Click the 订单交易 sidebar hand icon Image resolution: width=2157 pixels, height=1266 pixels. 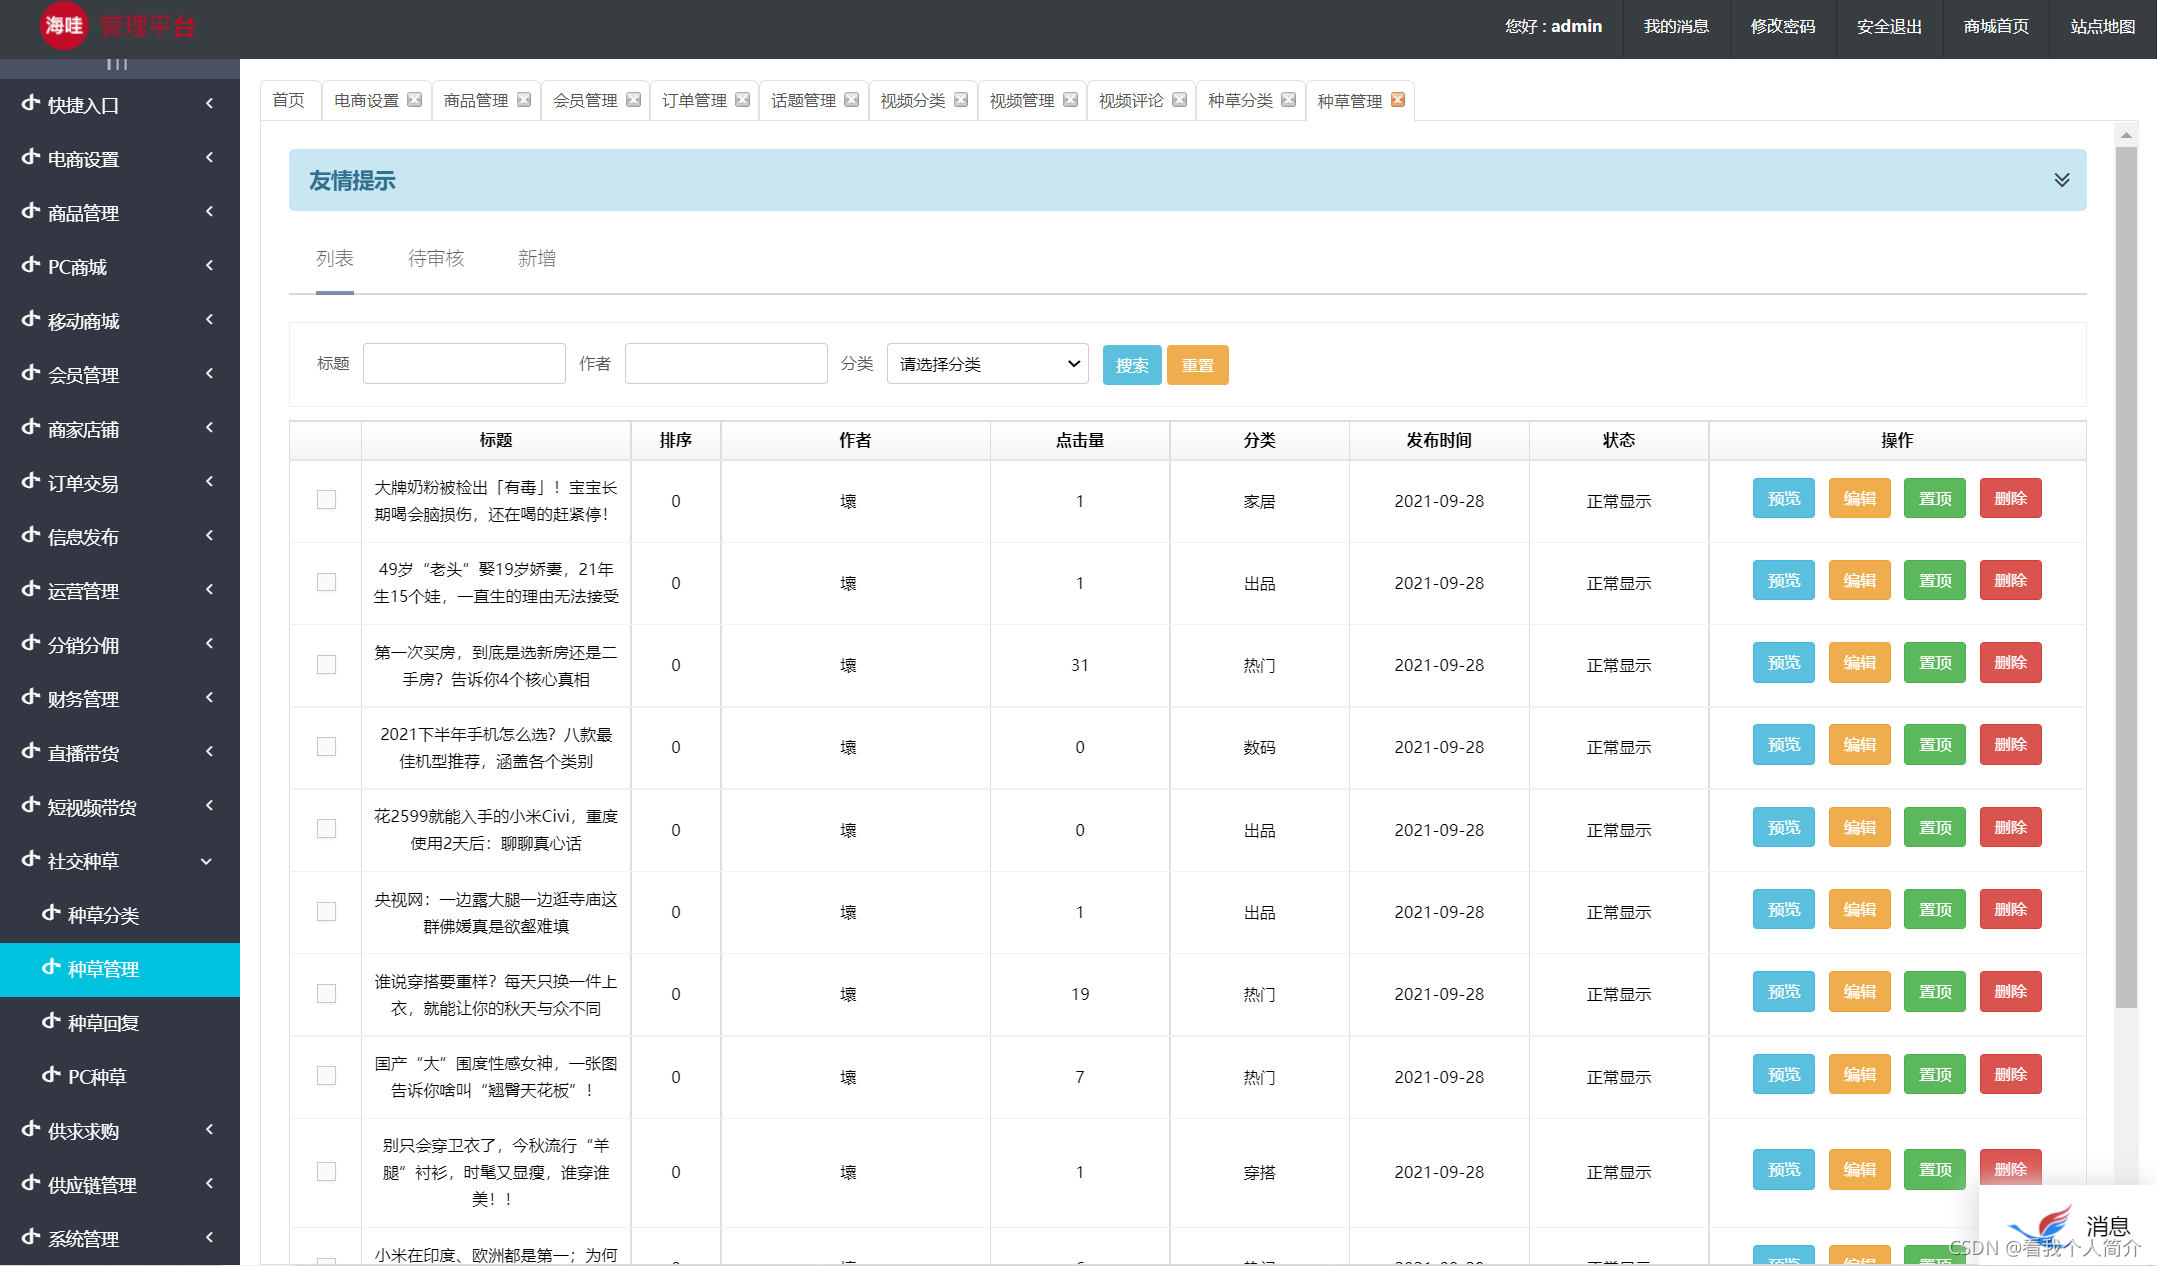(31, 481)
